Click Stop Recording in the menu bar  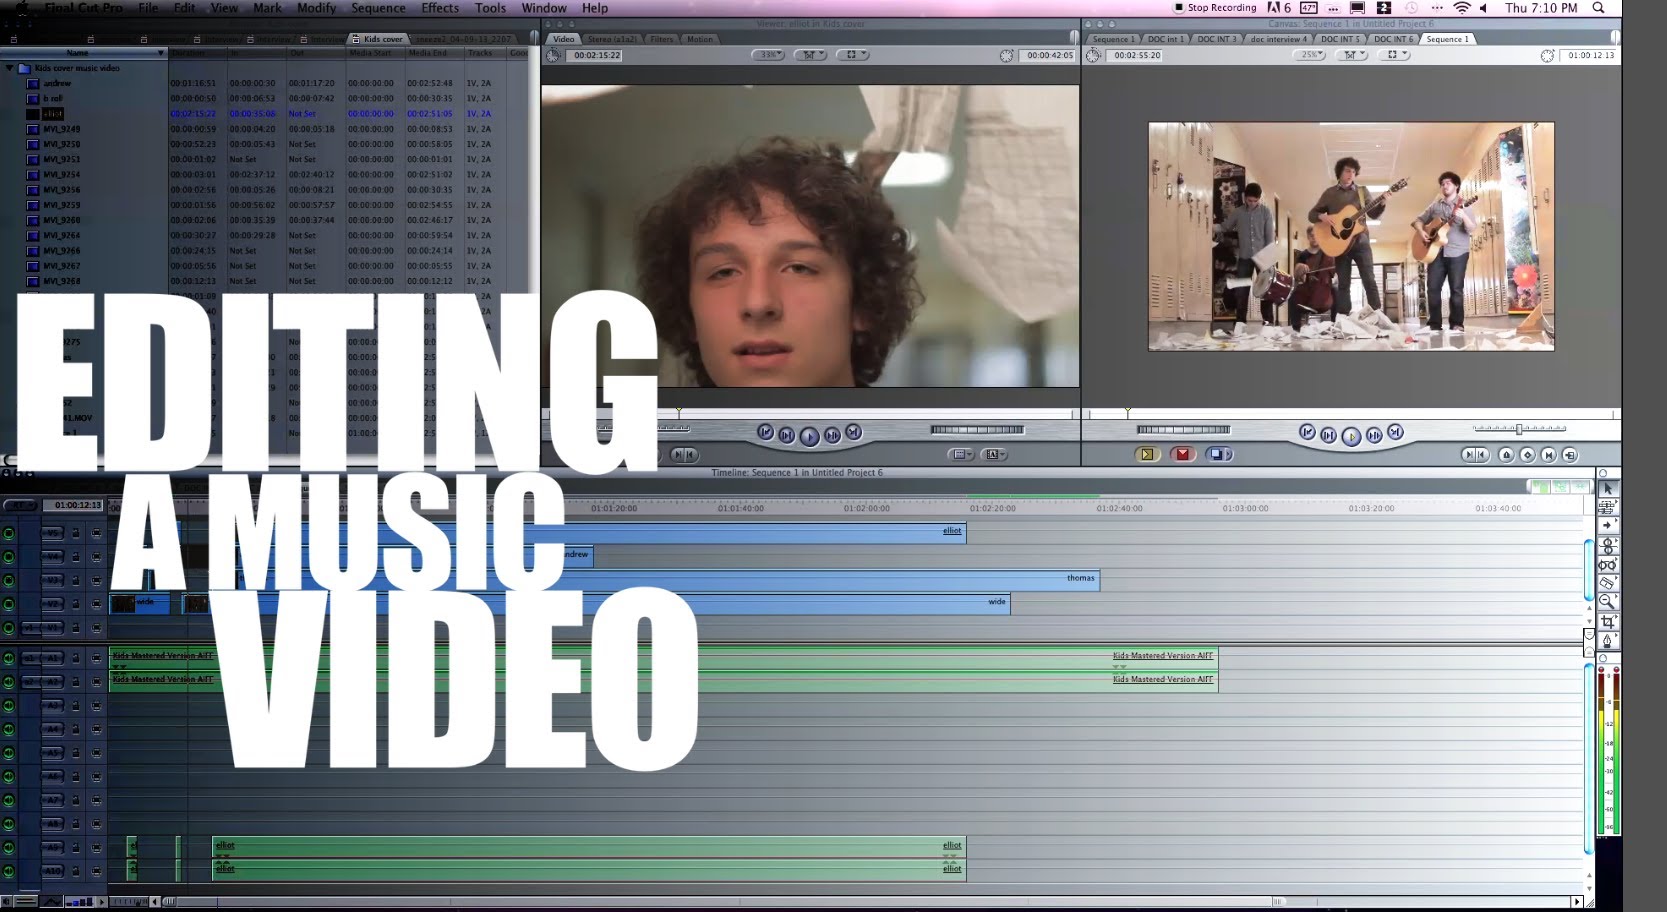(x=1214, y=8)
